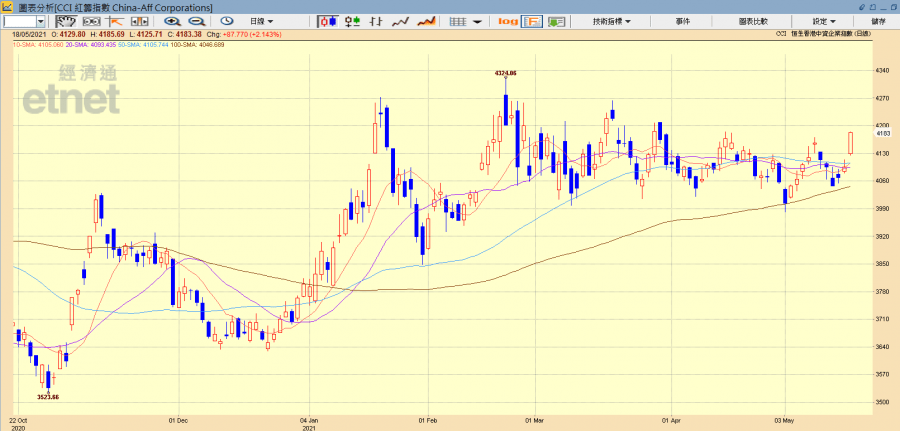Open the 日線 period dropdown
Screen dimensions: 900x431
click(x=262, y=21)
